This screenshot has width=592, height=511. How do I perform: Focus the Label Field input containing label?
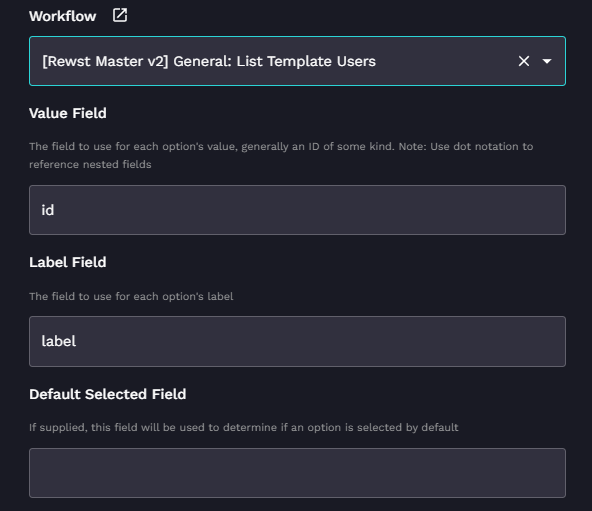297,341
